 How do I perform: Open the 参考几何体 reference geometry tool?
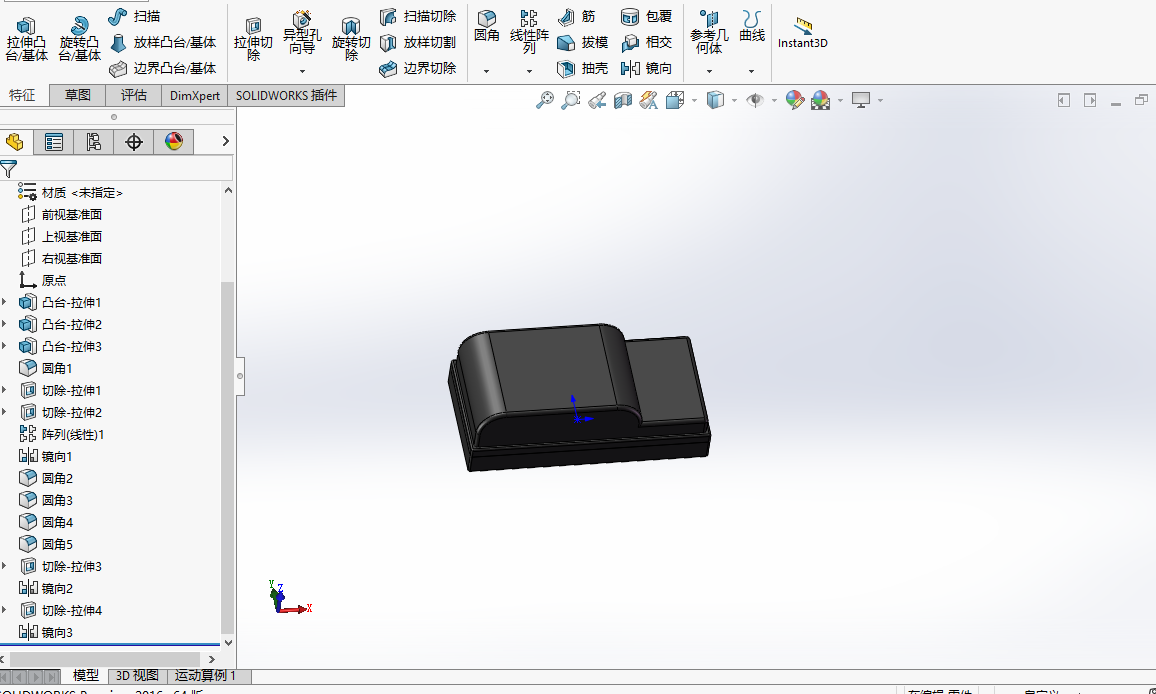click(709, 32)
